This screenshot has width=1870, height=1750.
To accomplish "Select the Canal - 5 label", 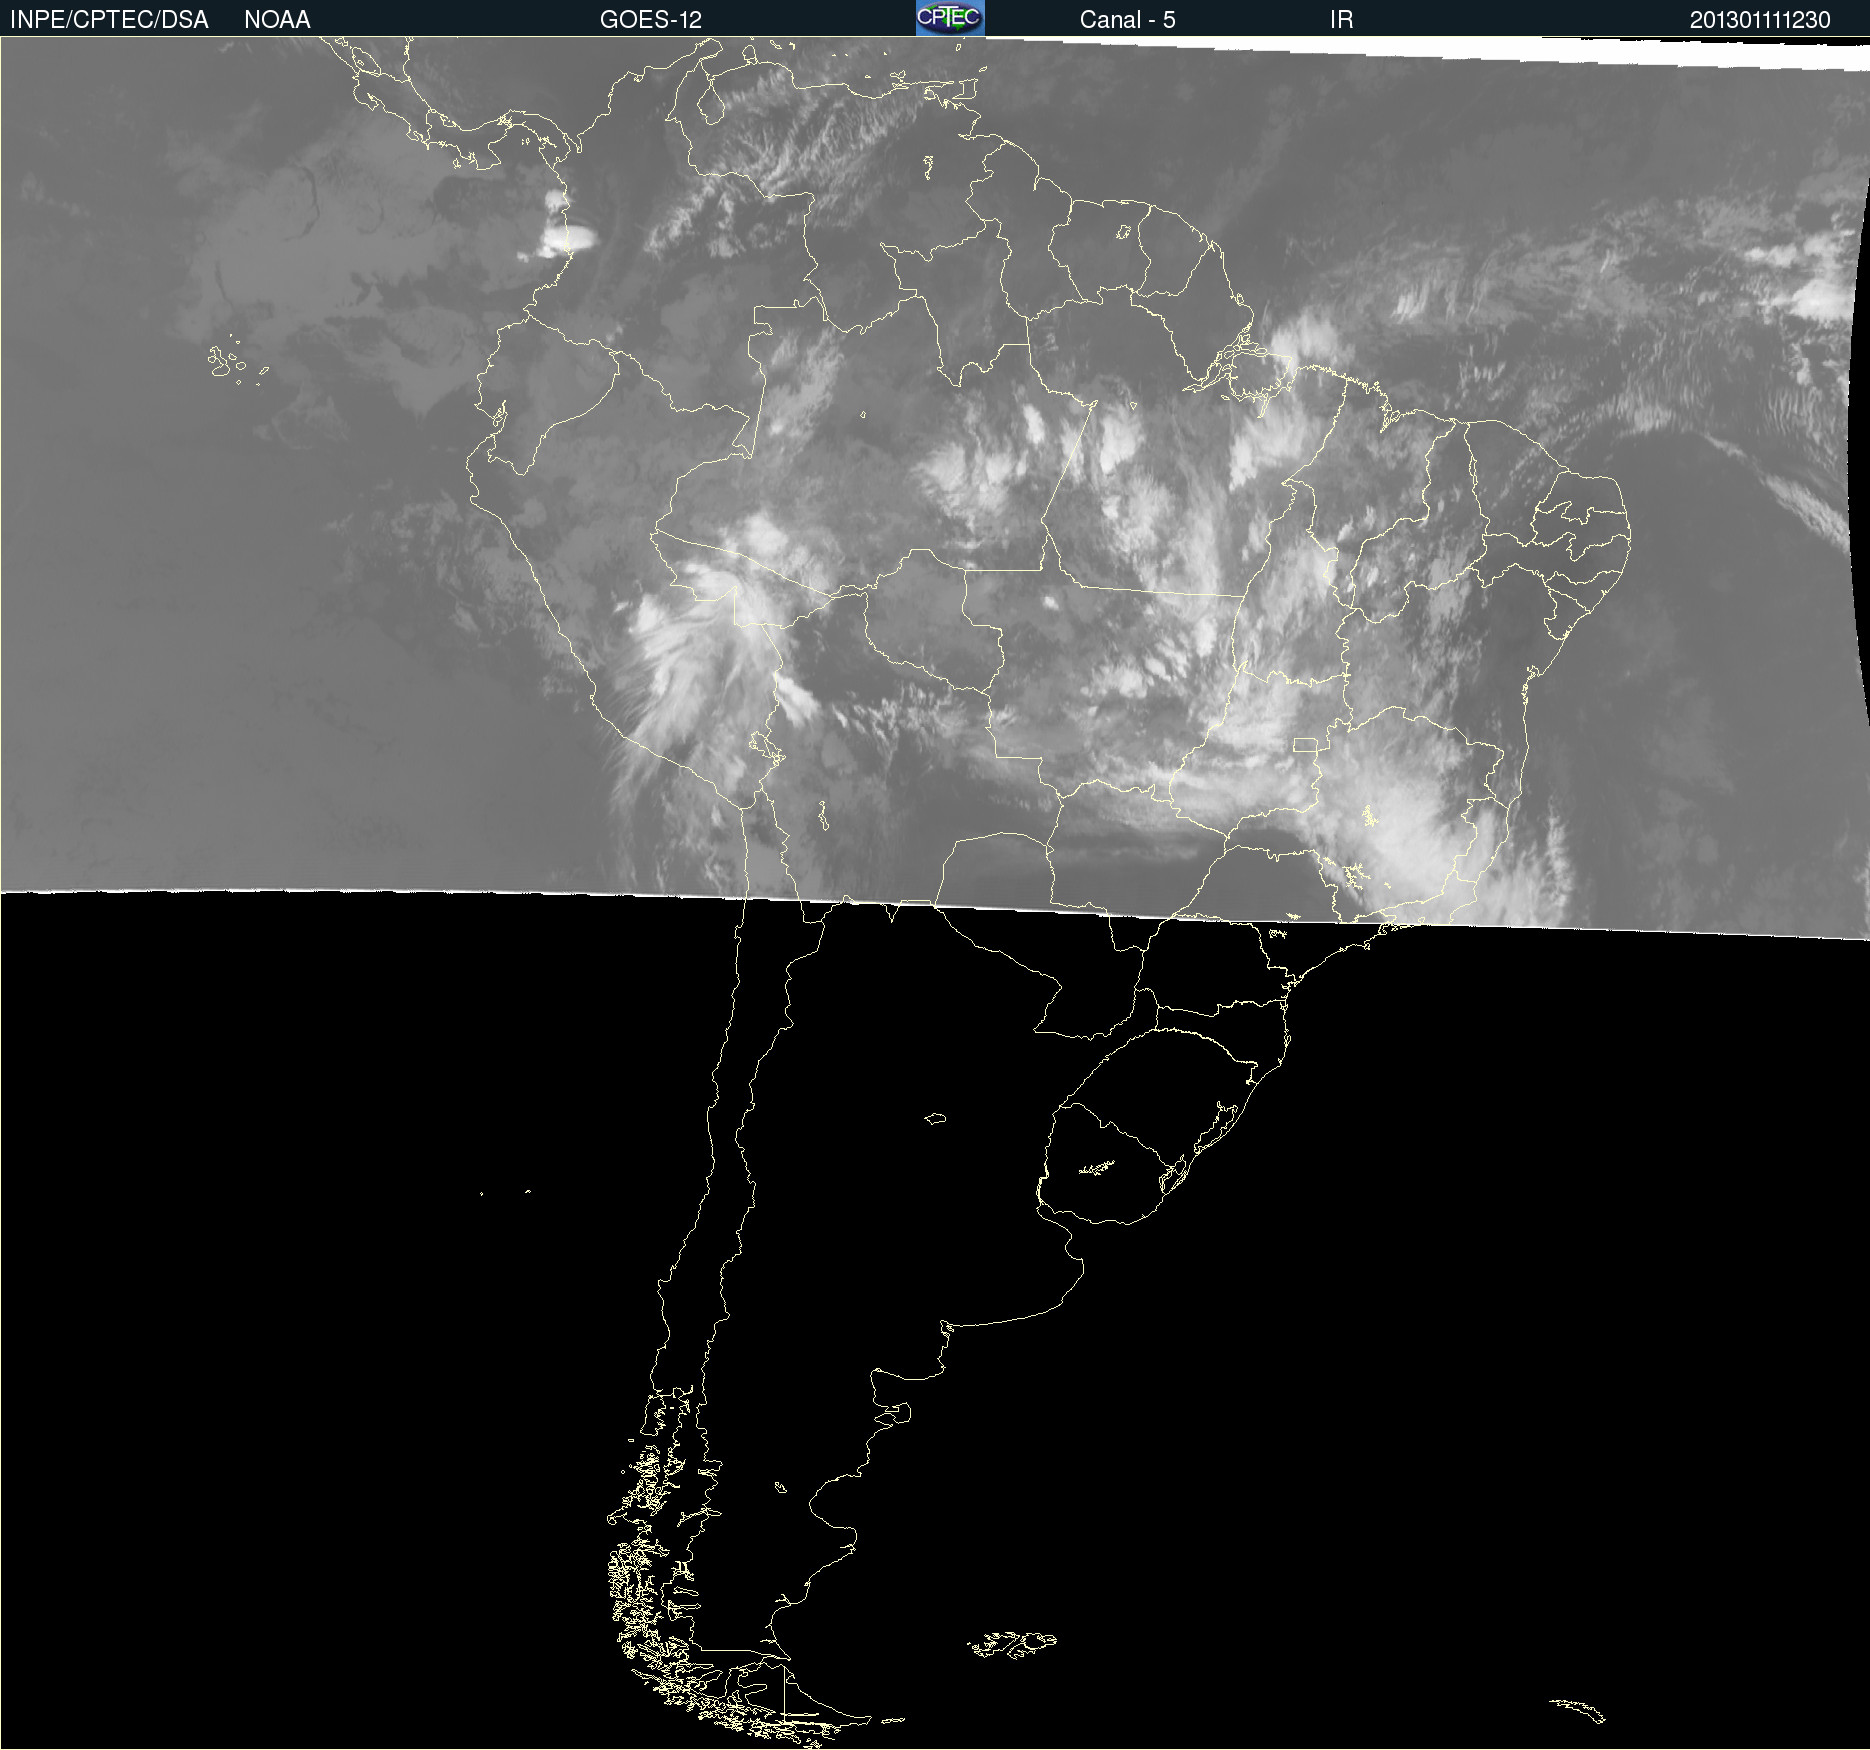I will (1127, 20).
